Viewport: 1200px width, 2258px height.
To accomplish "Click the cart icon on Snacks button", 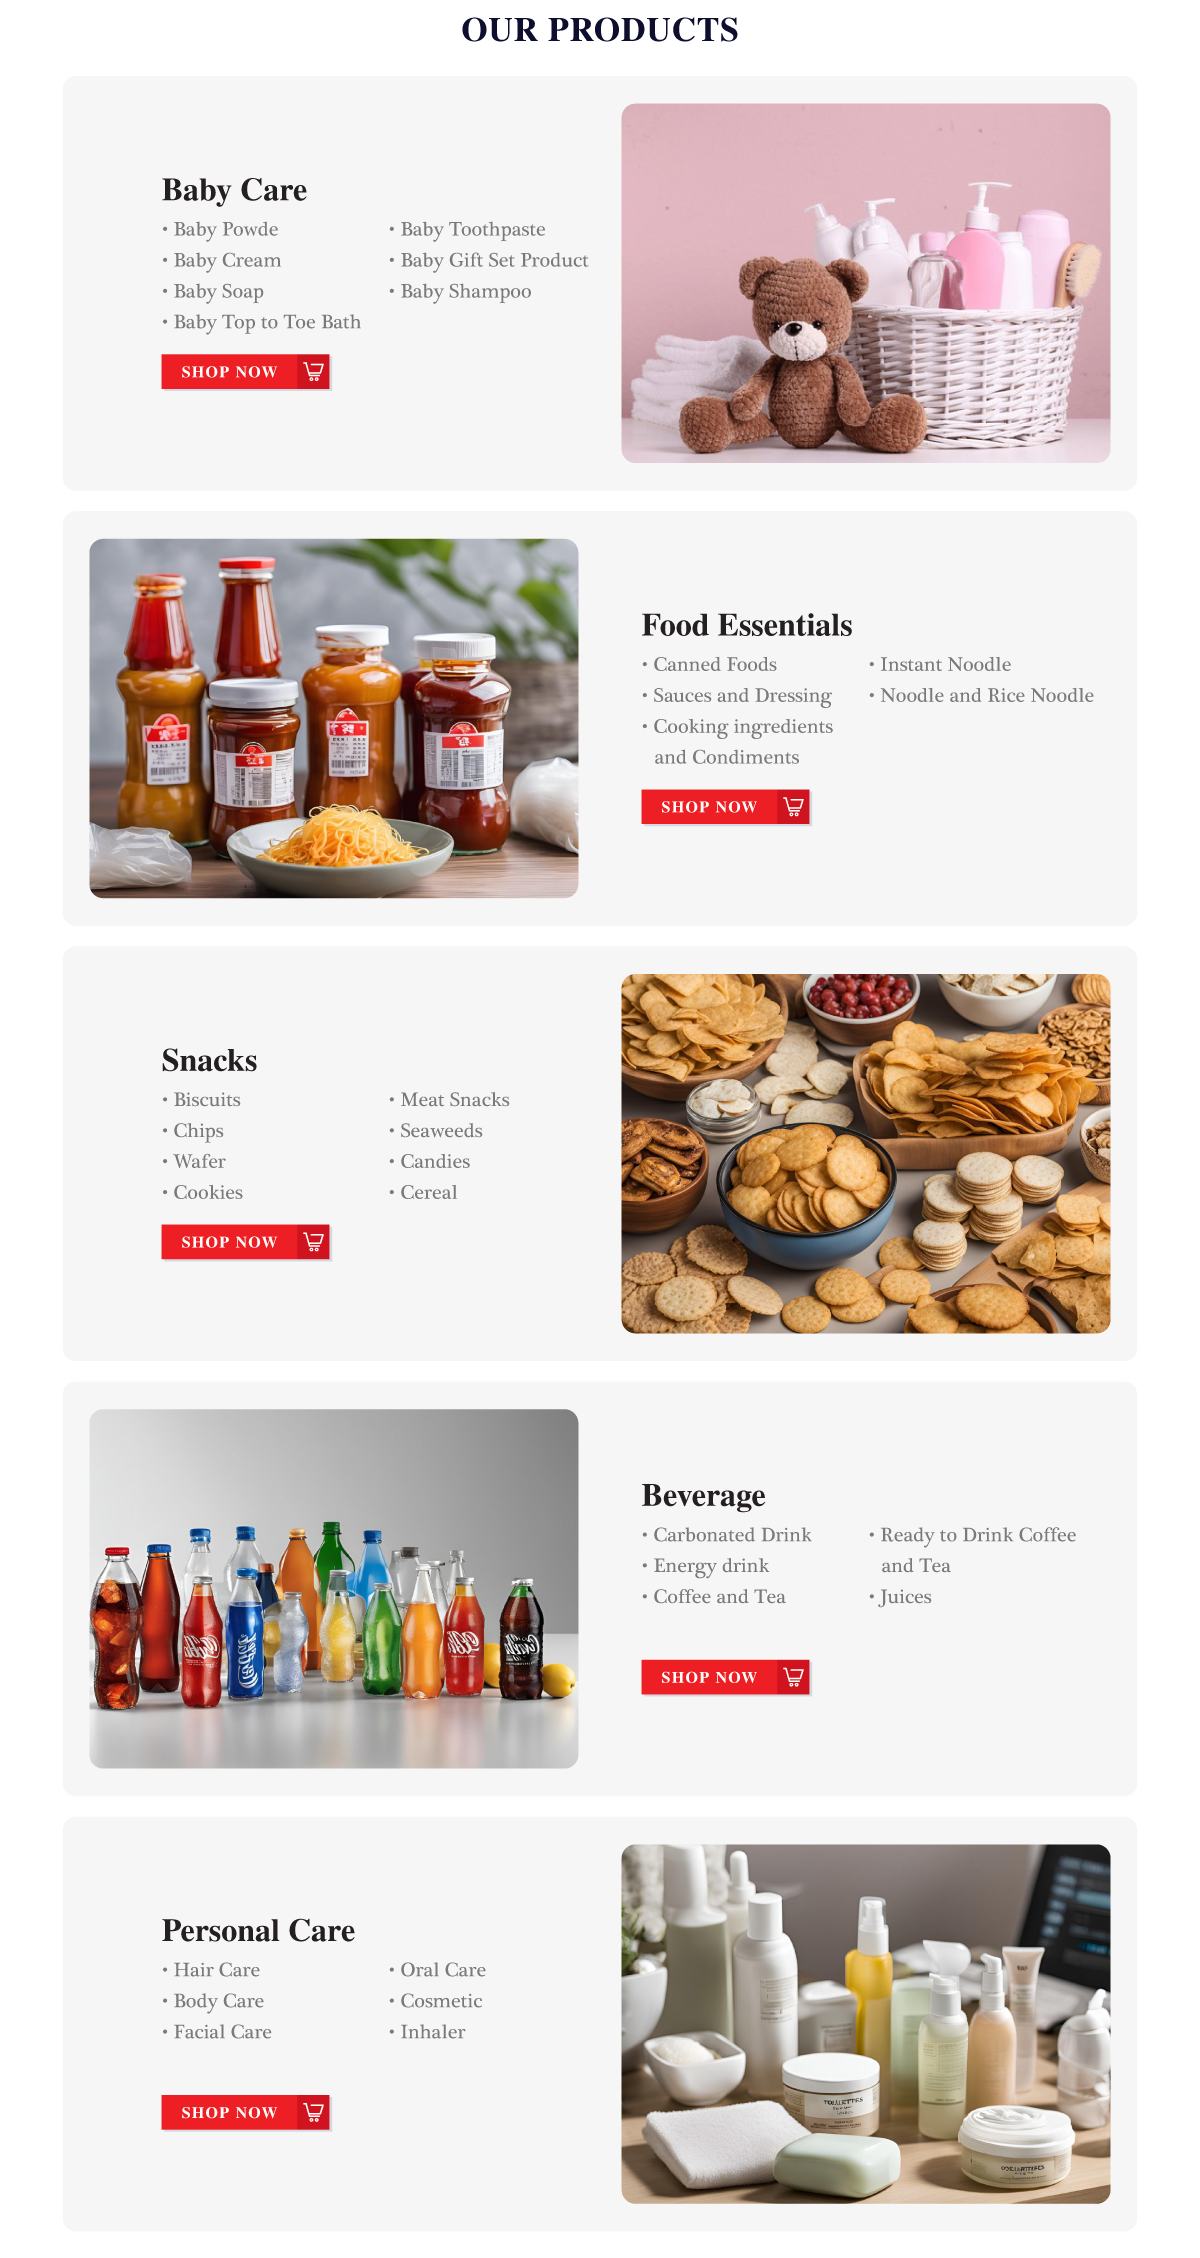I will coord(314,1242).
